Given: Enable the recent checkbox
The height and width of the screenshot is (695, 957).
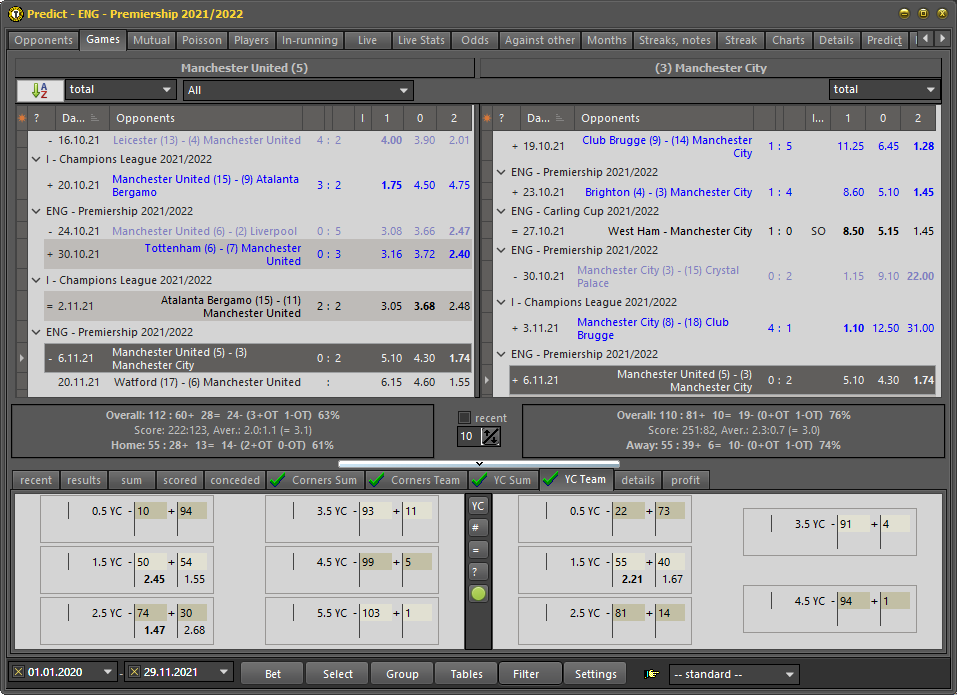Looking at the screenshot, I should click(464, 418).
